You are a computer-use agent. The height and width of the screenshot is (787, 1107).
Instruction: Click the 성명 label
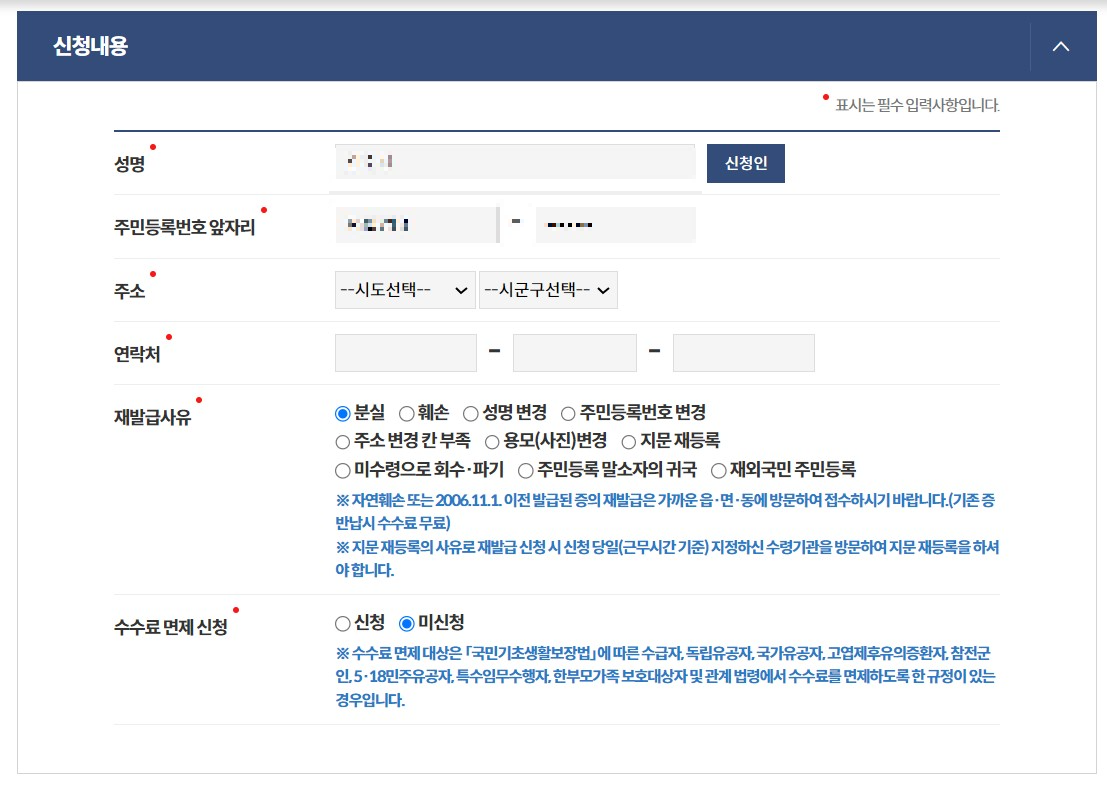click(x=129, y=164)
